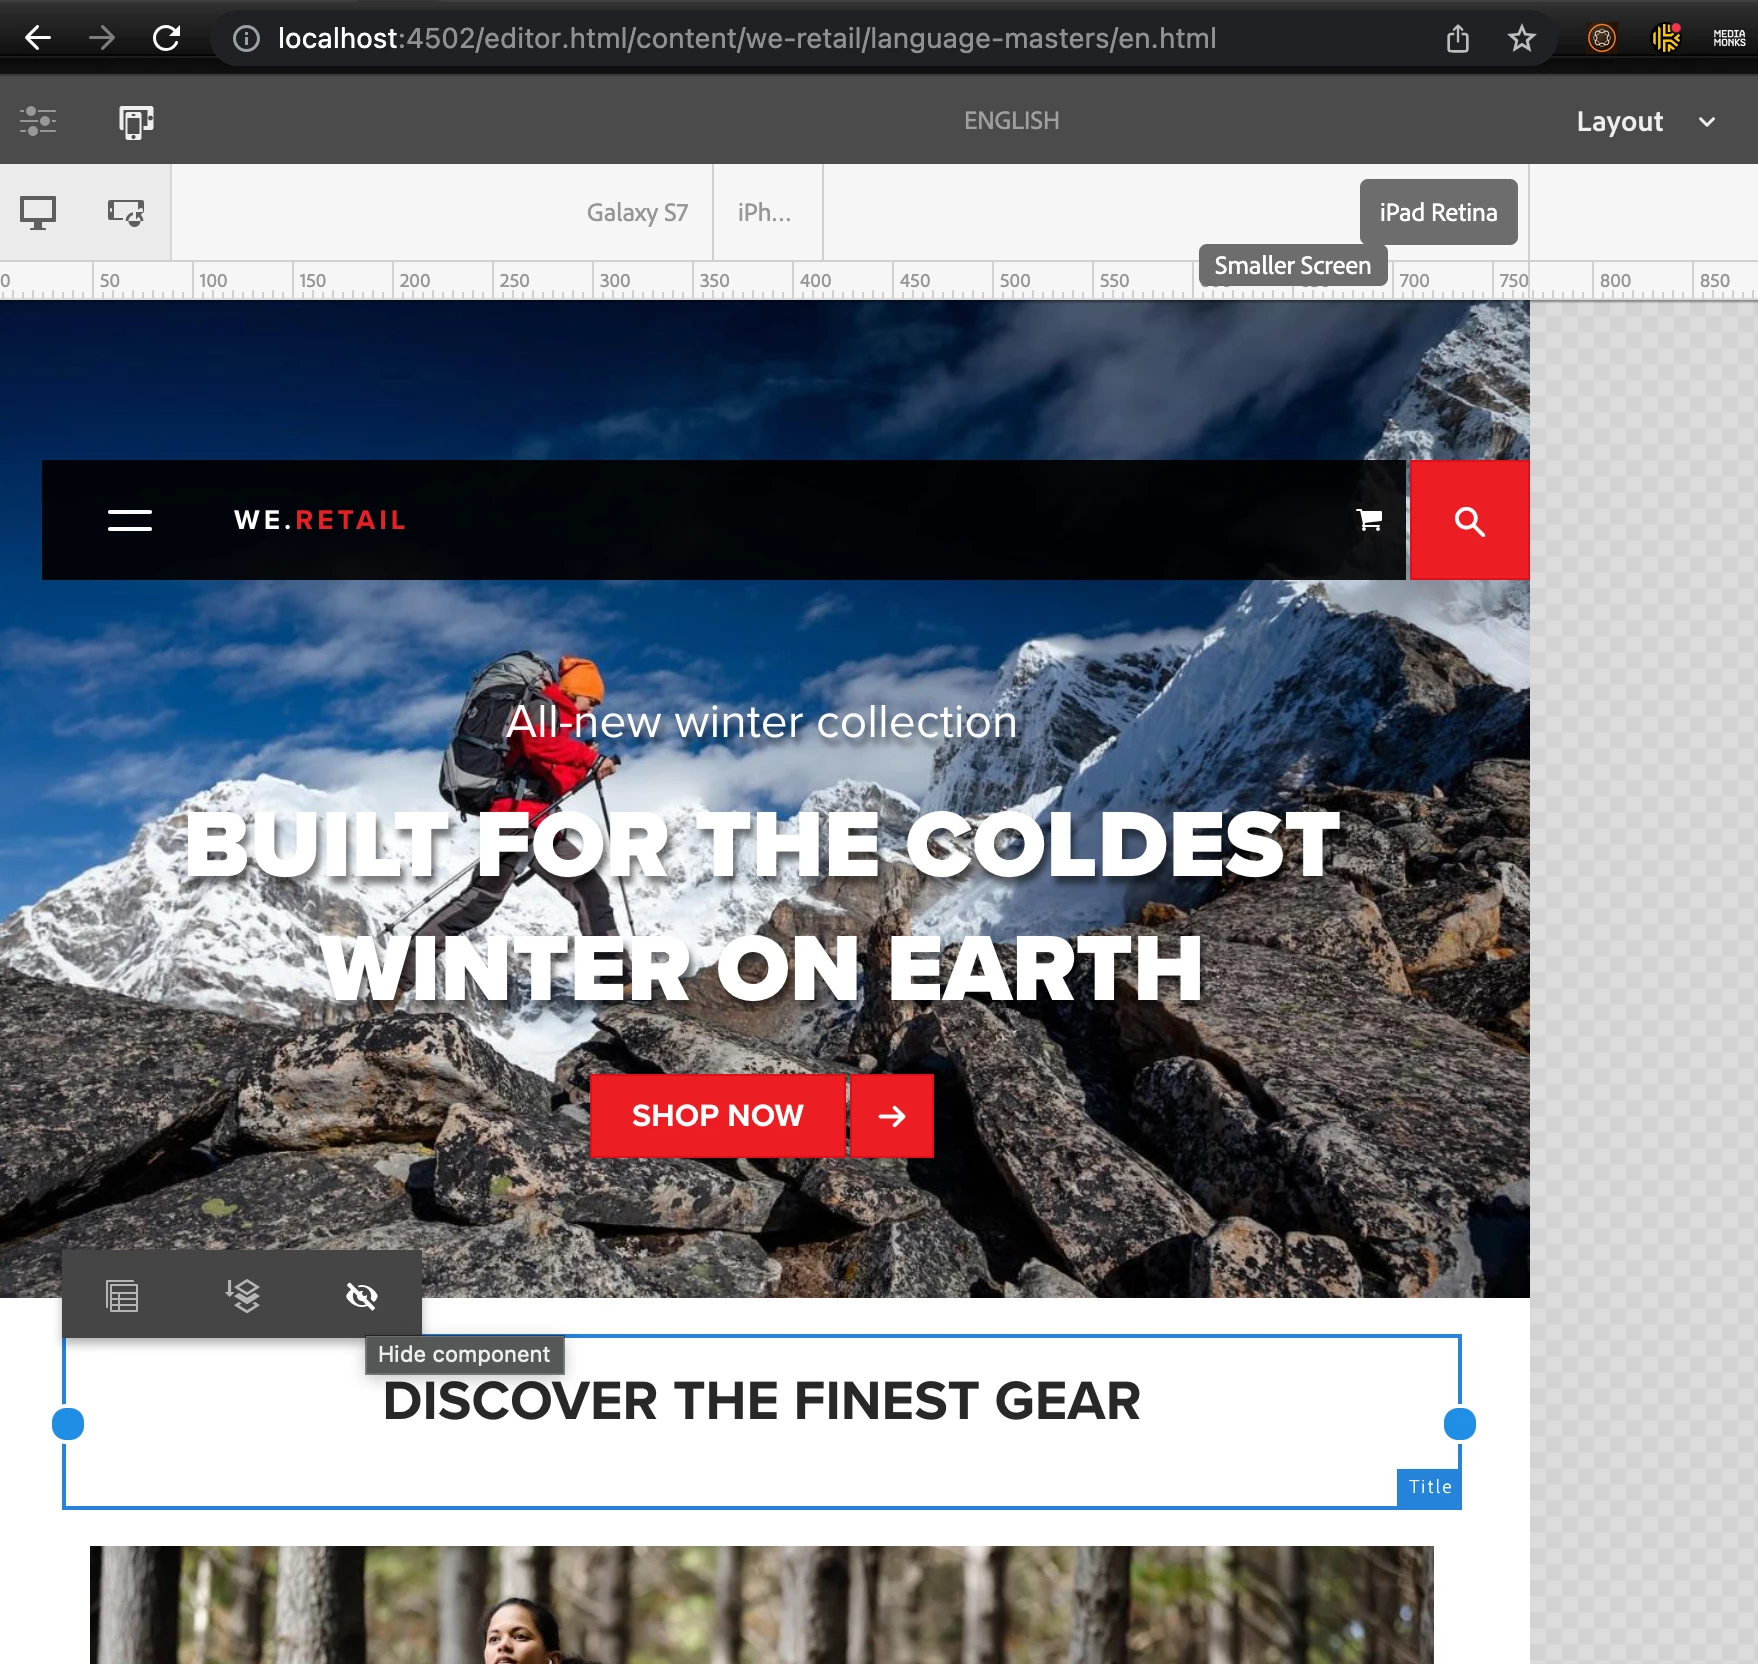The image size is (1758, 1664).
Task: Rotate device orientation icon
Action: click(x=126, y=212)
